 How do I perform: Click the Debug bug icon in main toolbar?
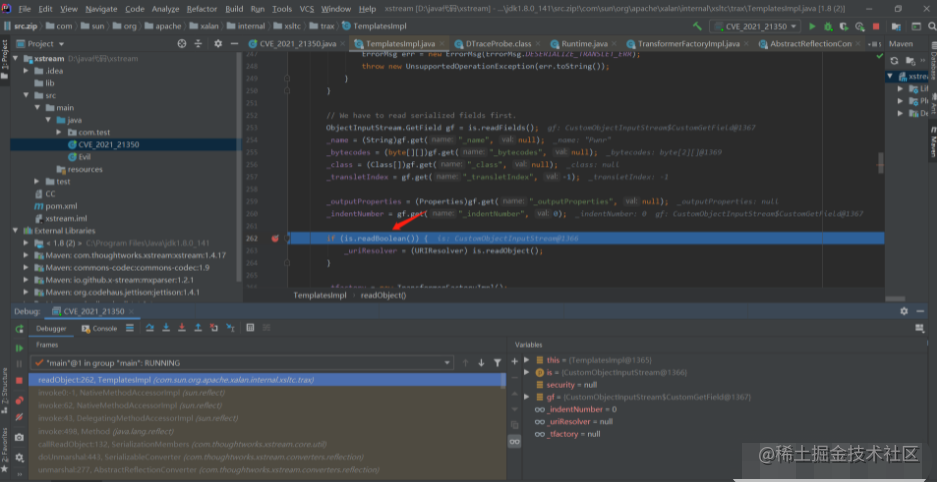(828, 26)
